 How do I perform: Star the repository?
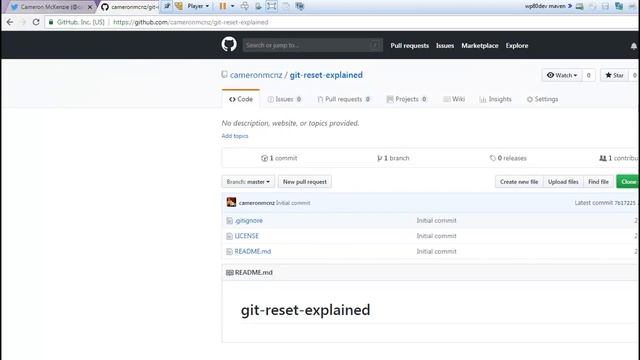coord(615,75)
